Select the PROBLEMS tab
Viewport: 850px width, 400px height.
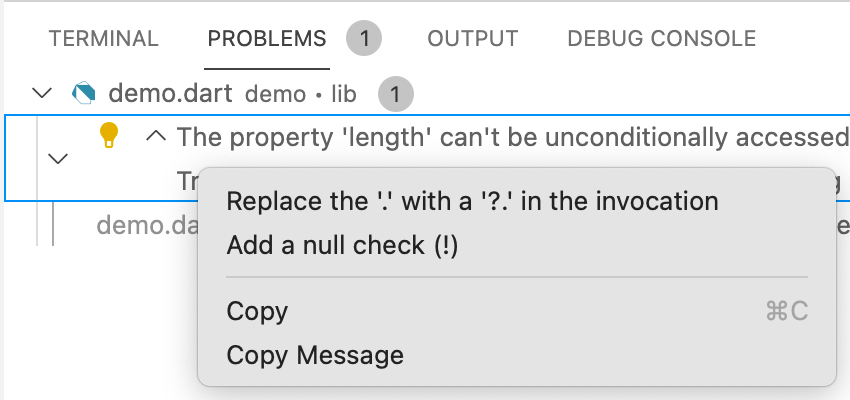click(267, 38)
